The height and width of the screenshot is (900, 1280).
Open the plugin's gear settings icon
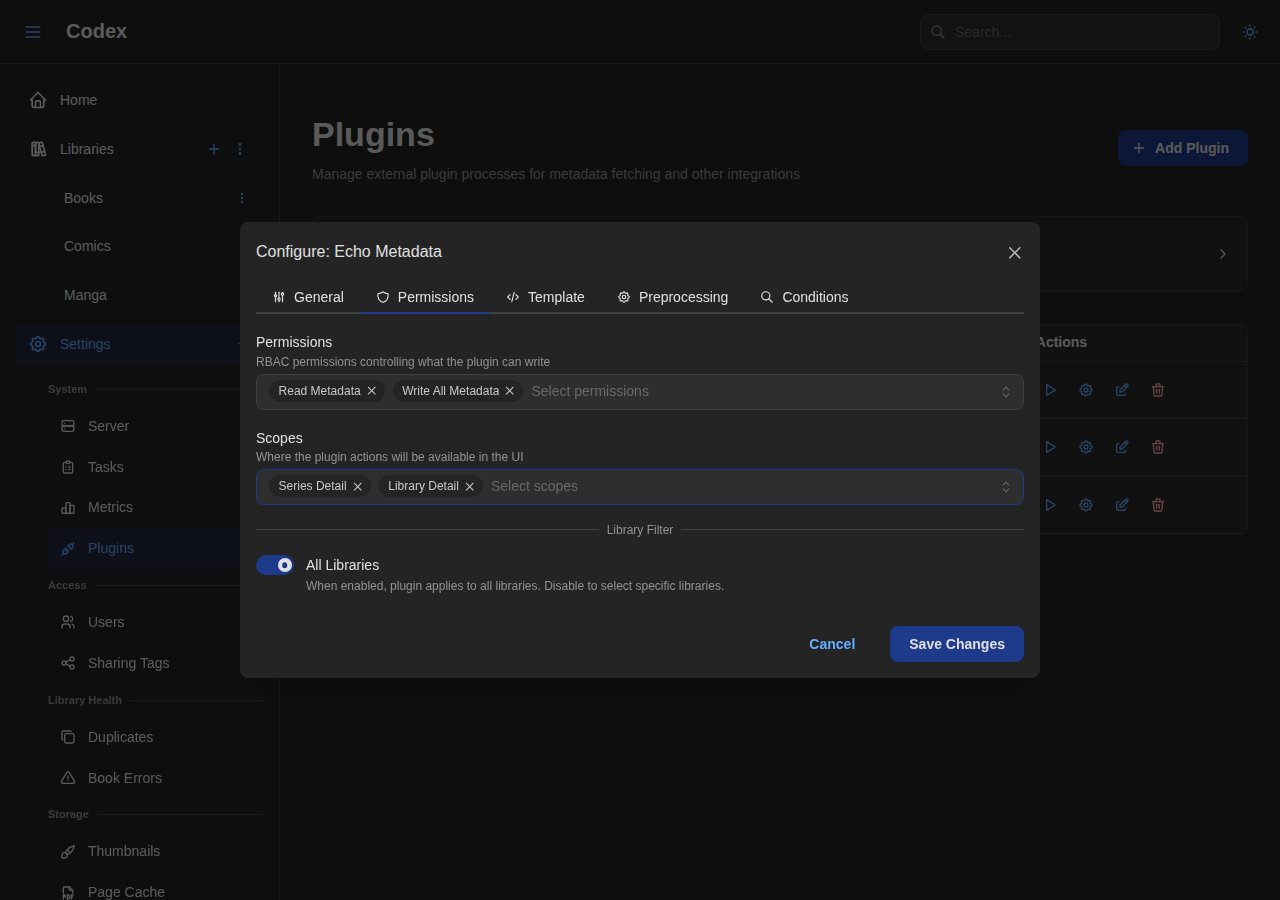coord(1086,390)
